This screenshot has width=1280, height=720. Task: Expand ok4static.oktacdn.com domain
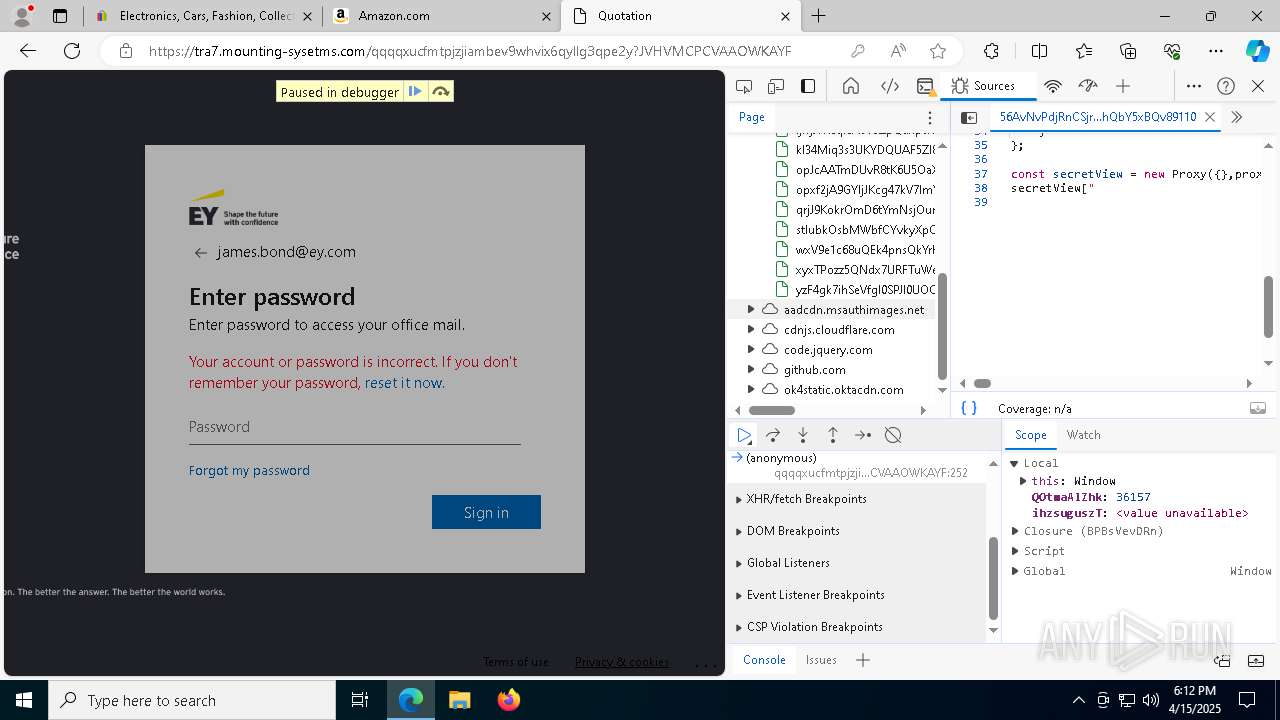click(x=751, y=390)
